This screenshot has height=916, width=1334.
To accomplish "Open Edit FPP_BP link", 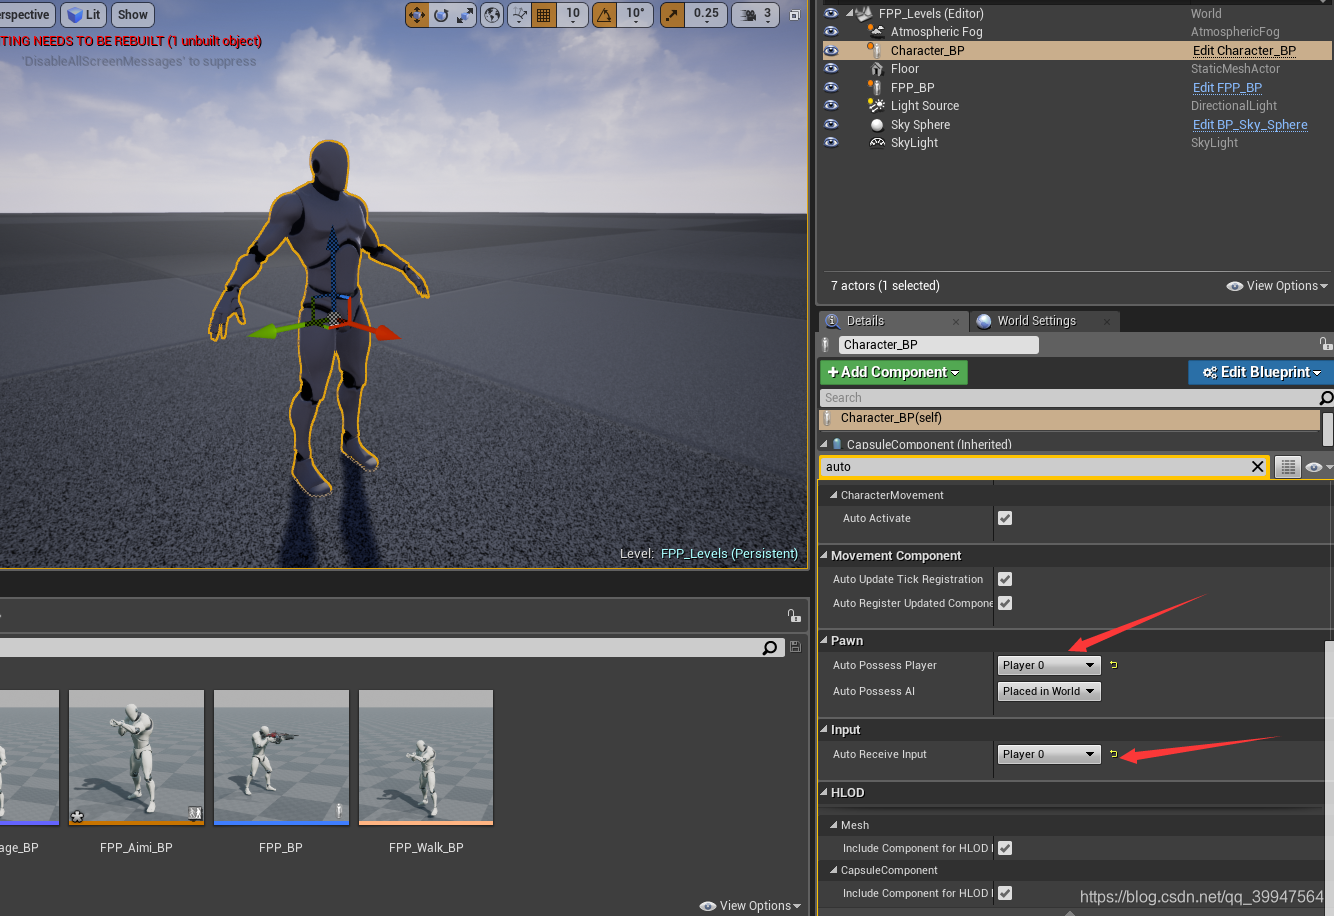I will click(x=1227, y=88).
